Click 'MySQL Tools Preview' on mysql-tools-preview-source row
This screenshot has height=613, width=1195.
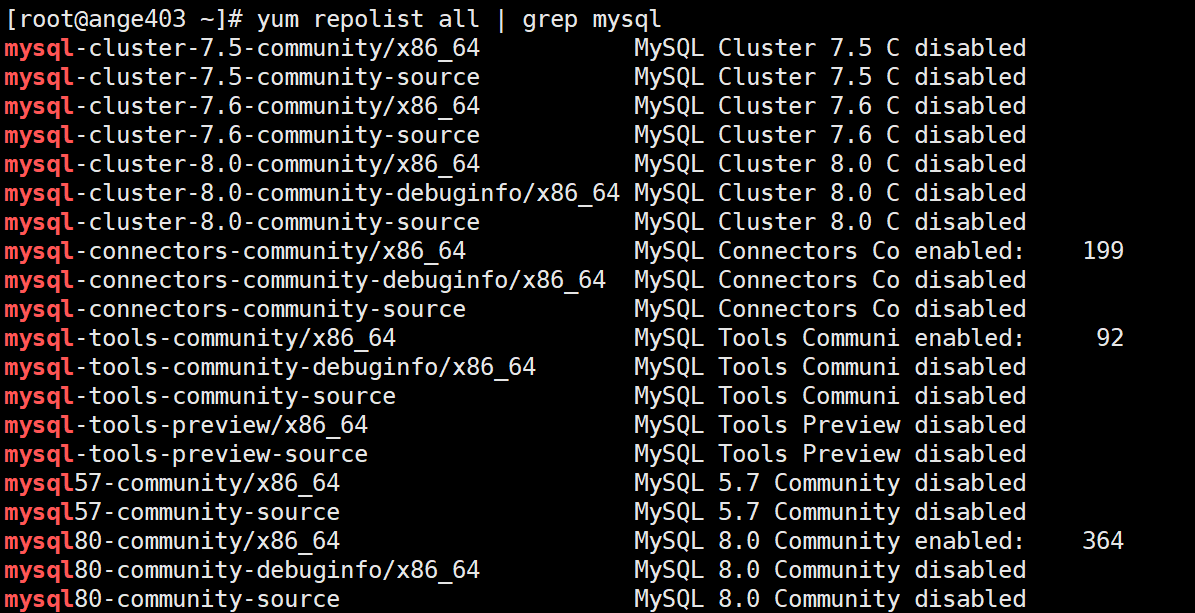tap(767, 454)
